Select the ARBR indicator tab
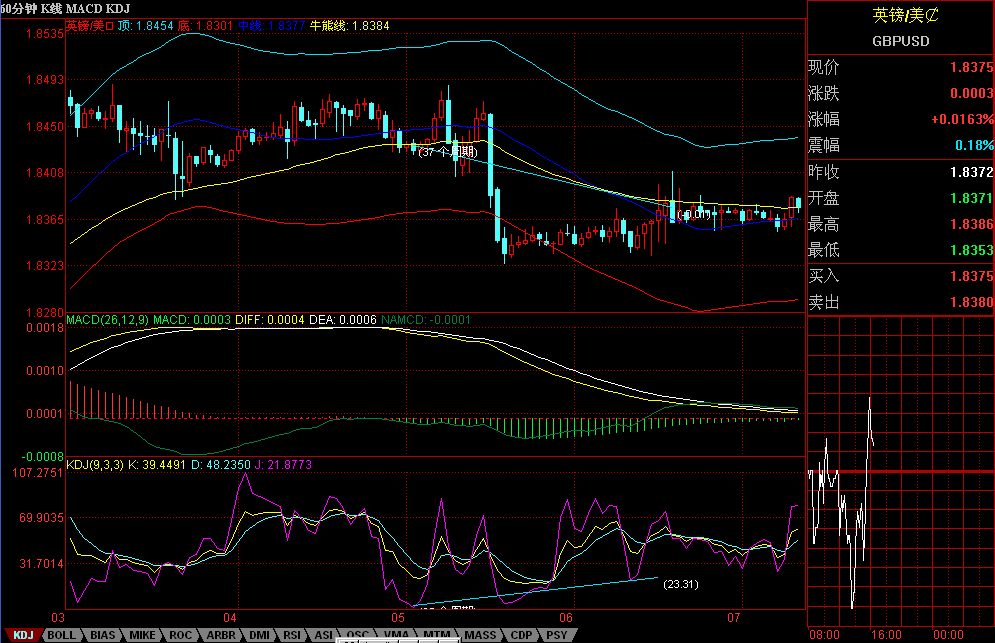This screenshot has height=643, width=995. coord(219,635)
